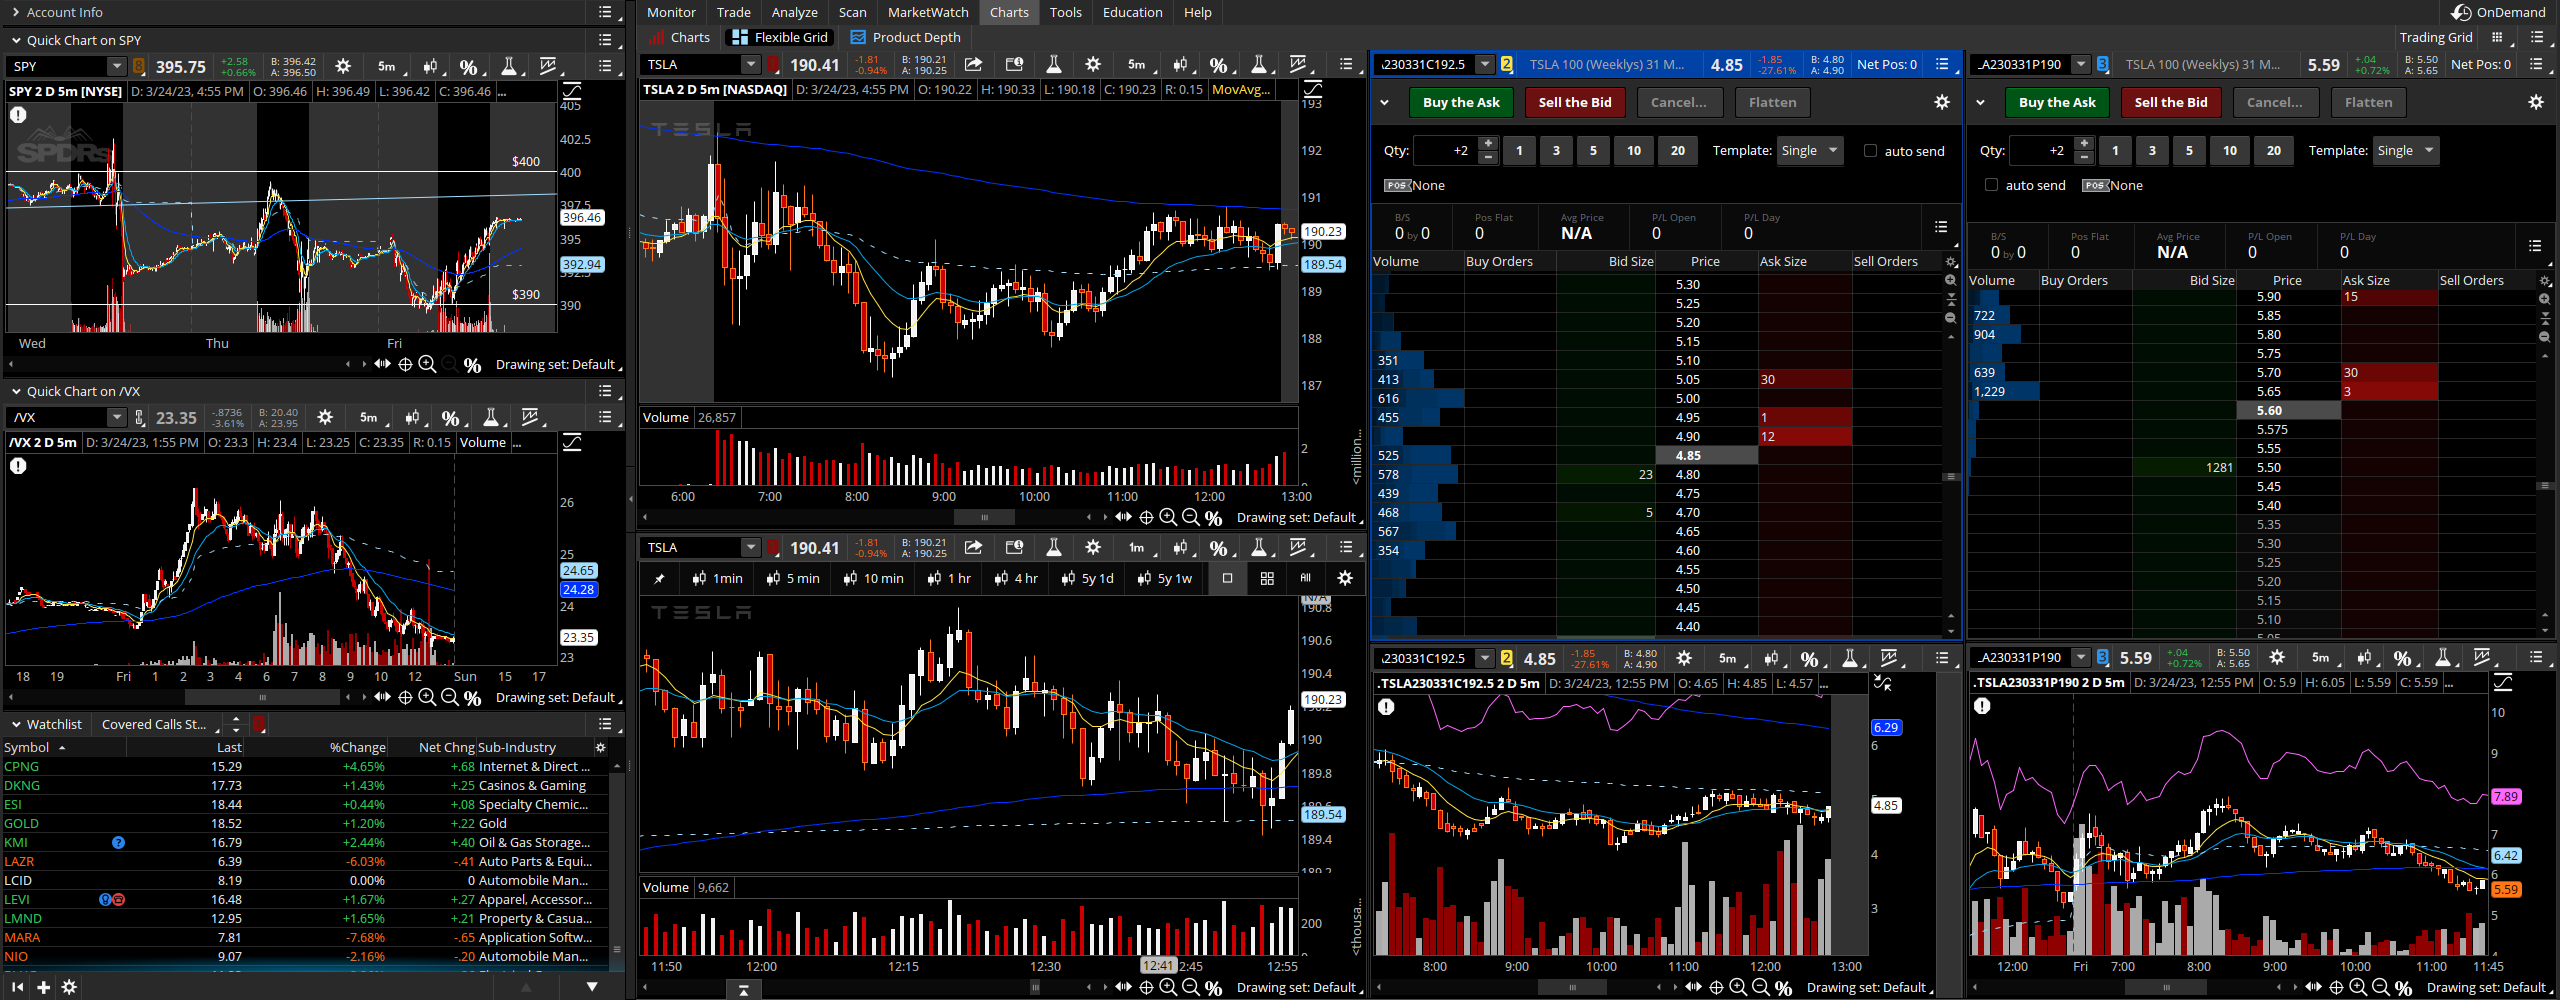
Task: Open Active Trader settings gear for 190 put
Action: tap(2536, 102)
